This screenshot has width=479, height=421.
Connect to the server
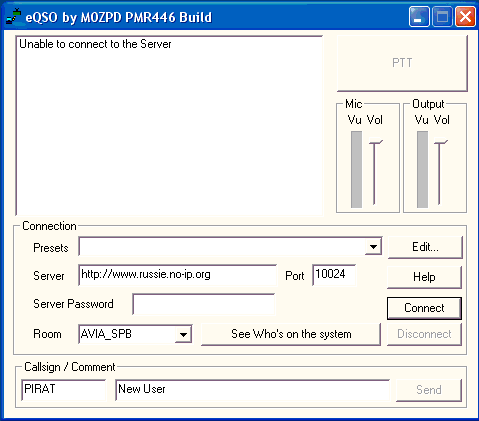424,308
